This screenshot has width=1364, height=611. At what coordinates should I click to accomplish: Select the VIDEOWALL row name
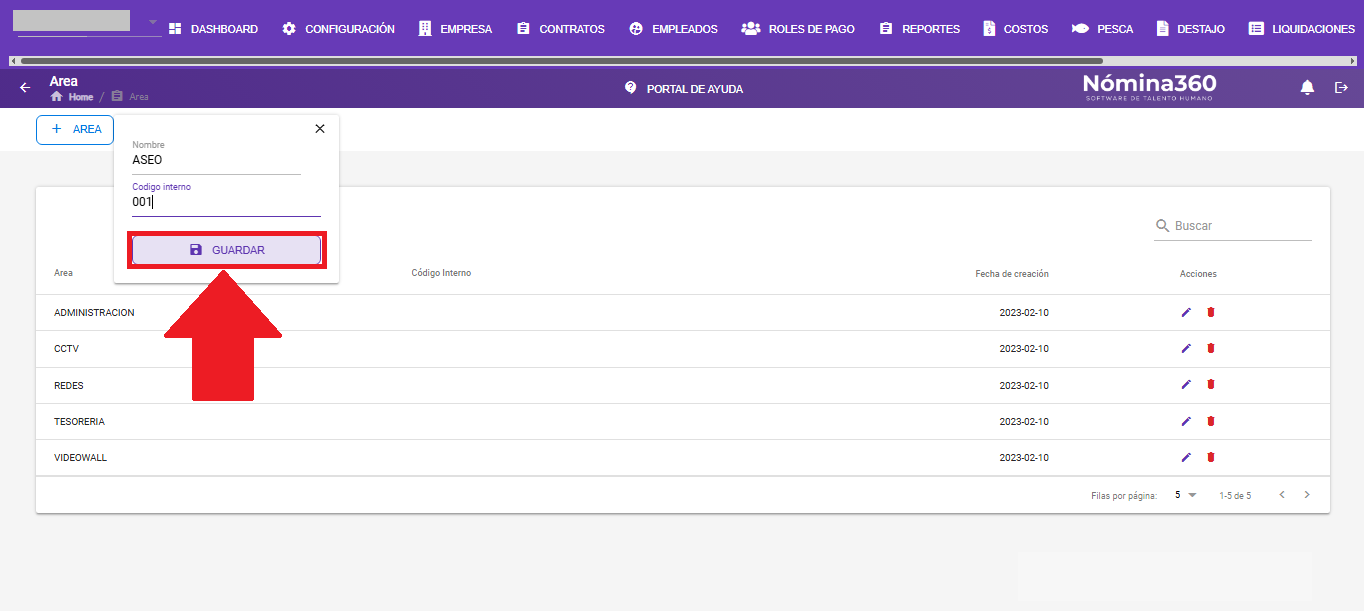click(x=80, y=458)
